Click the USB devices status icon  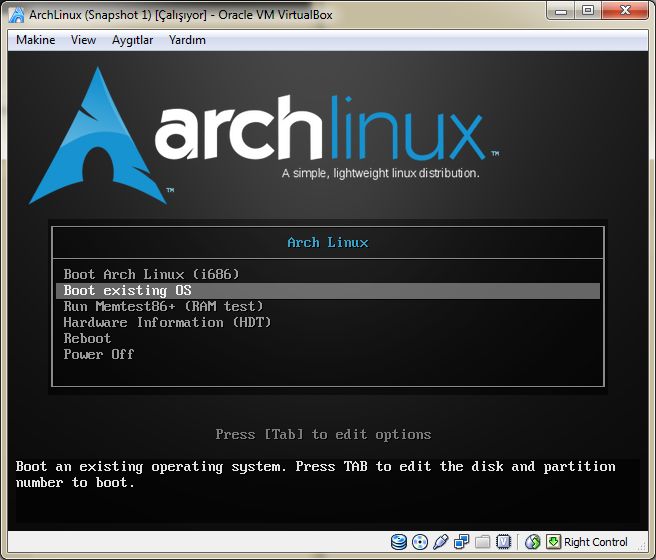(441, 542)
